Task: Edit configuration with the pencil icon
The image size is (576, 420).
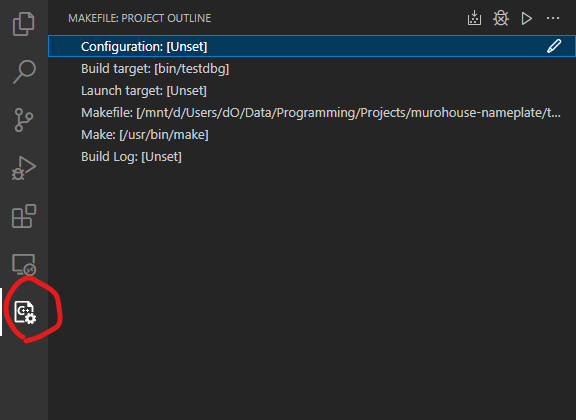Action: (554, 46)
